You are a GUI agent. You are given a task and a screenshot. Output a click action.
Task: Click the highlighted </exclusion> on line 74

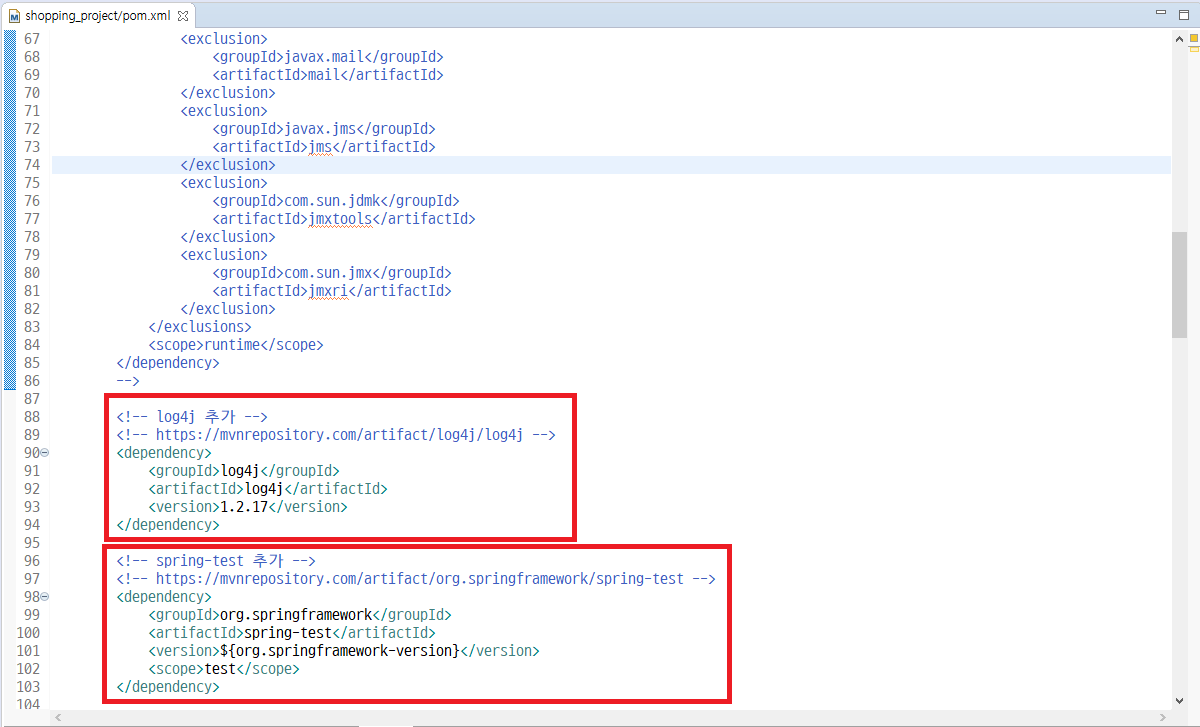coord(228,165)
